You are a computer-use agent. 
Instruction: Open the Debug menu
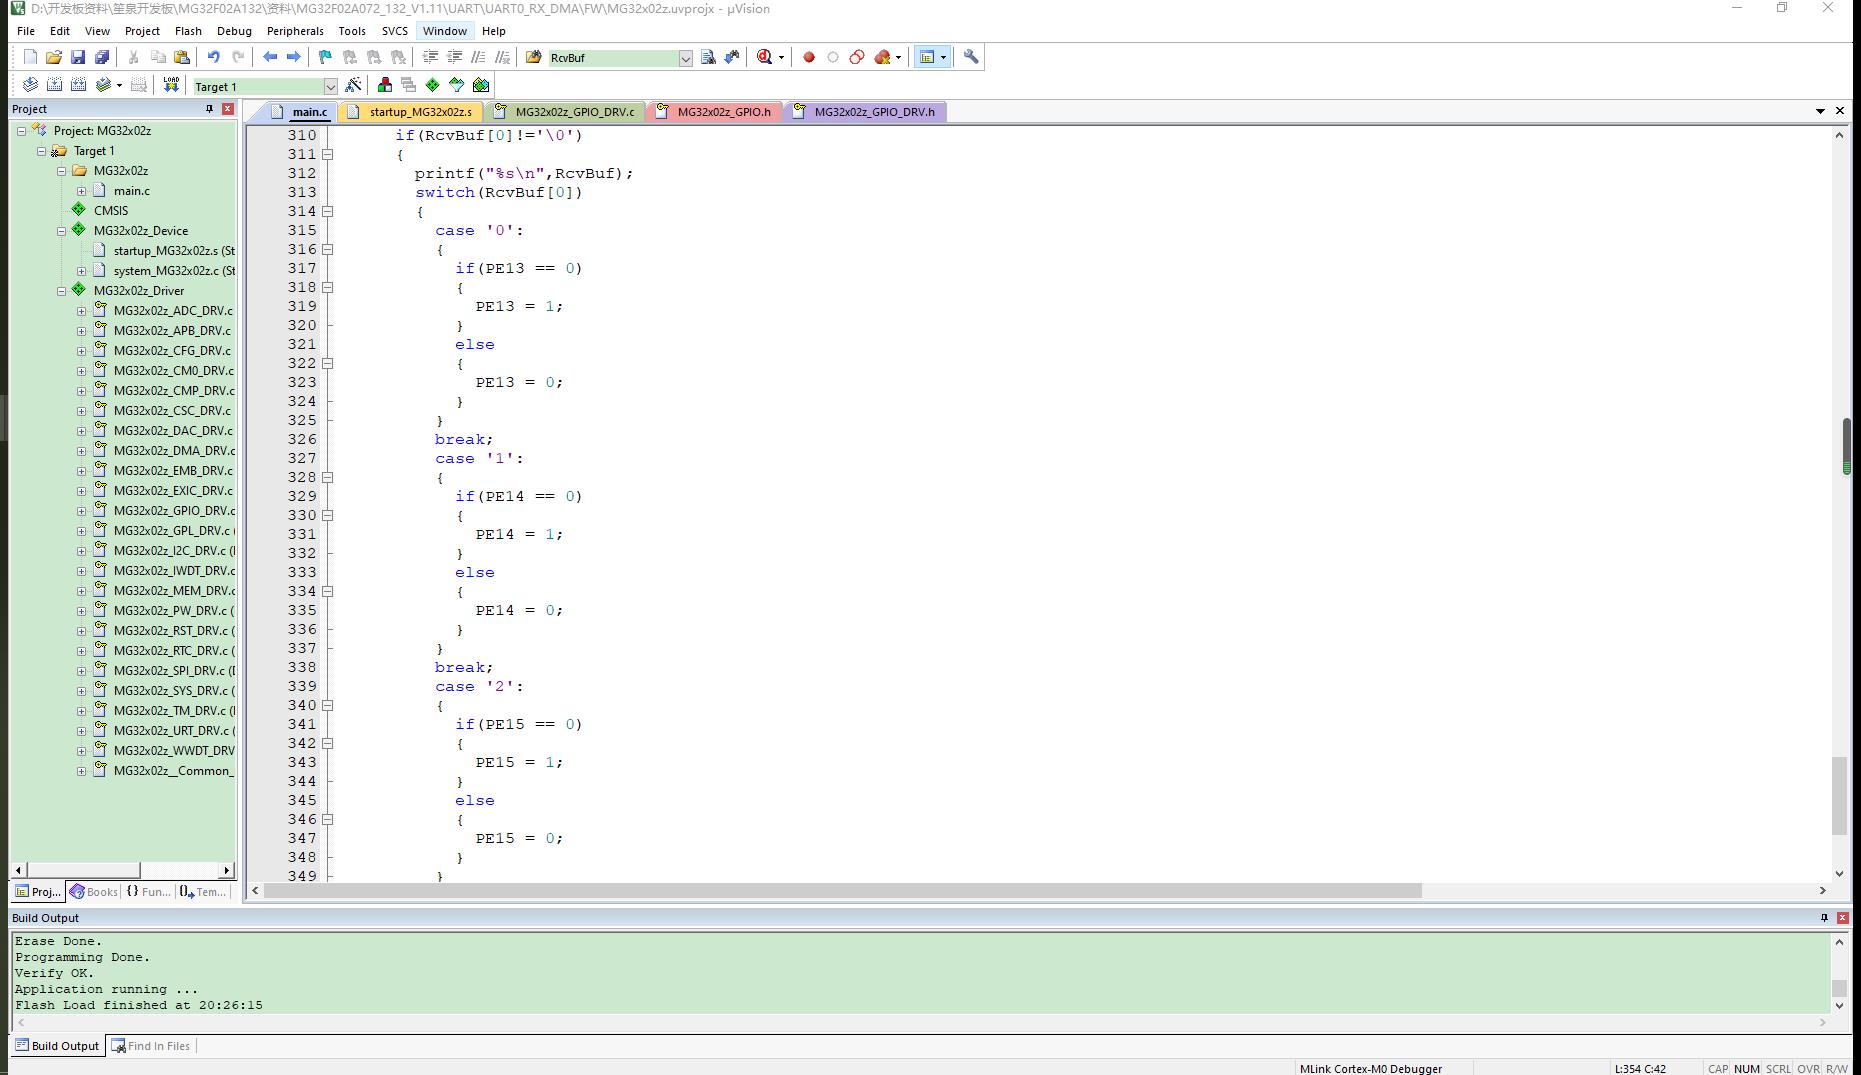click(234, 31)
